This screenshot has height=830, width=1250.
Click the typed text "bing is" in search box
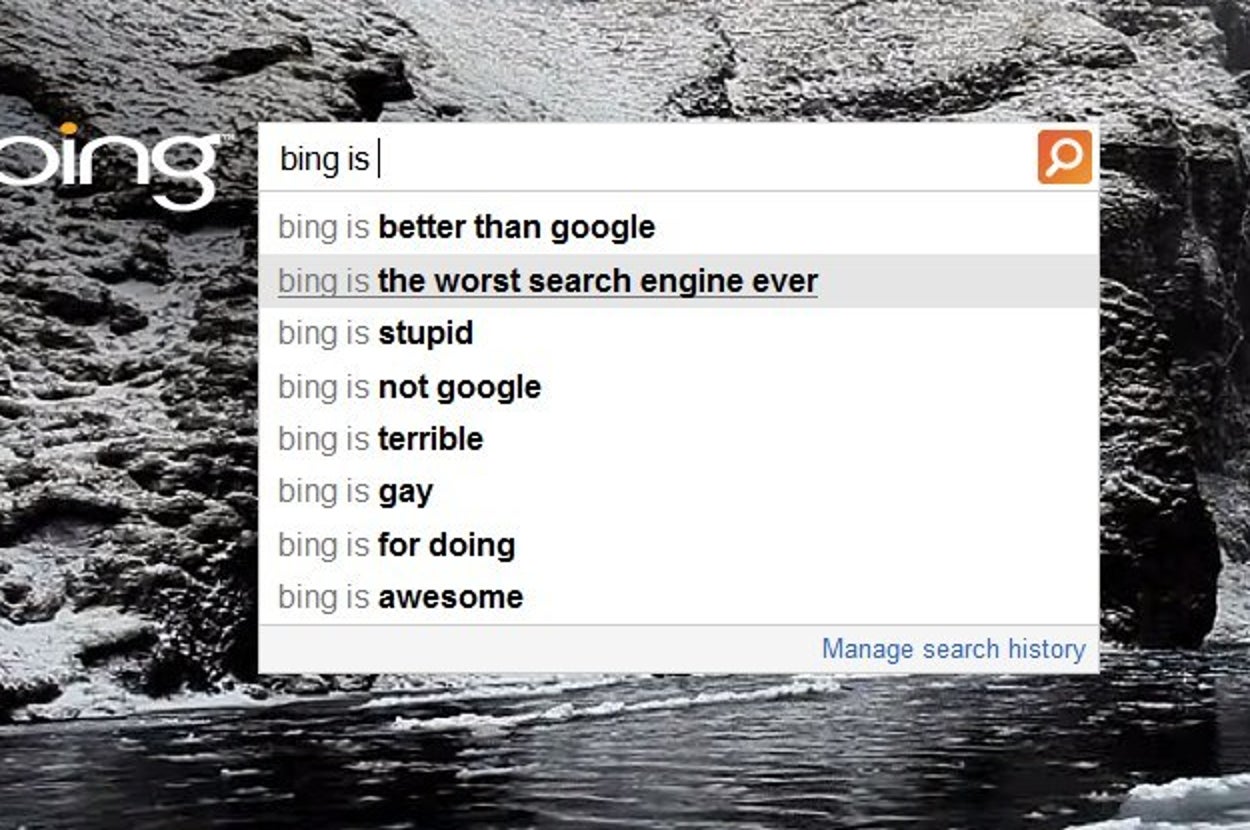pyautogui.click(x=324, y=159)
